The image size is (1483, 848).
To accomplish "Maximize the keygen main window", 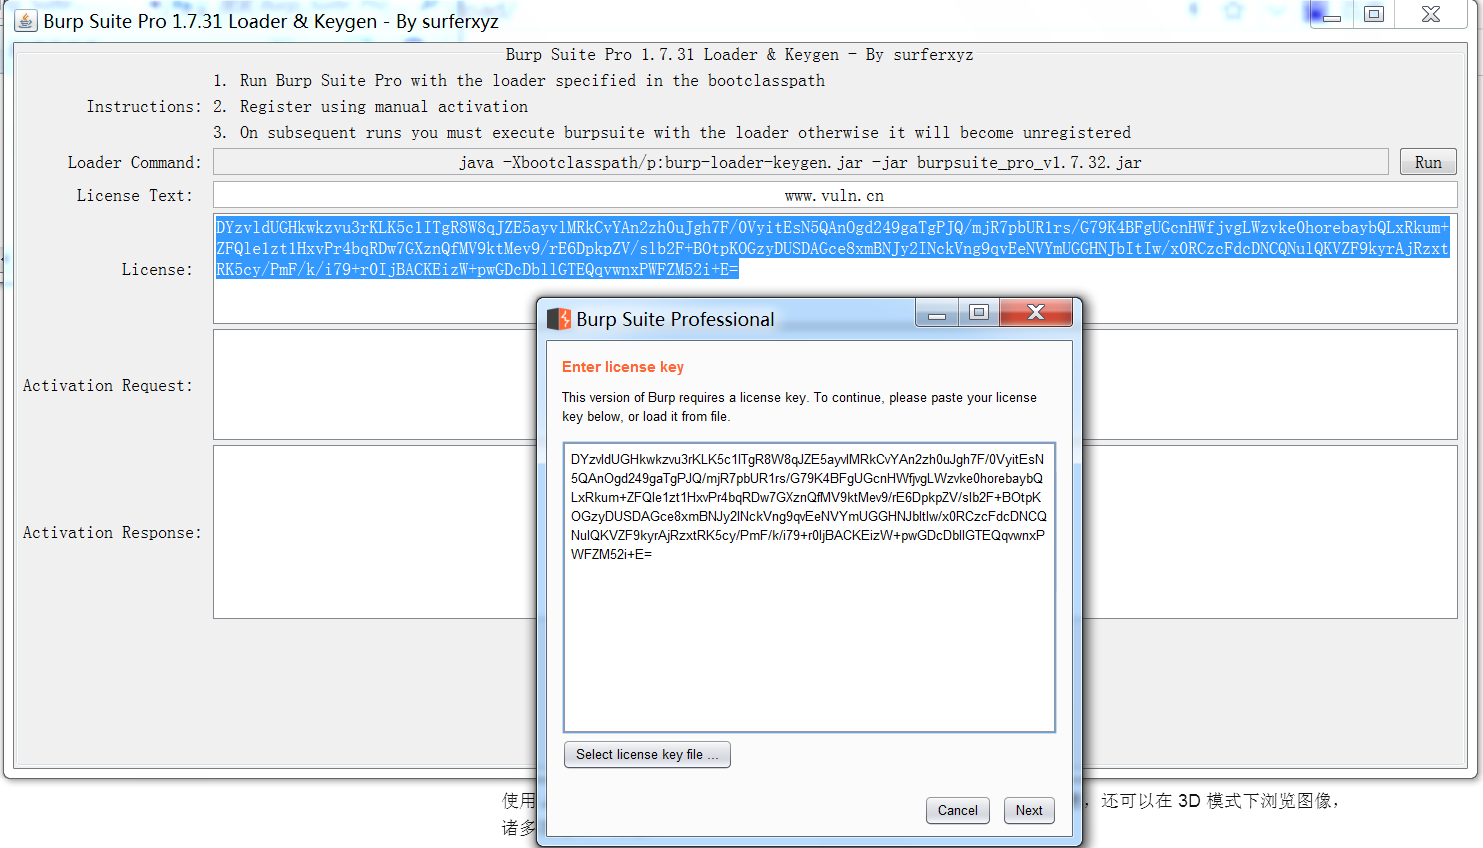I will click(1372, 14).
